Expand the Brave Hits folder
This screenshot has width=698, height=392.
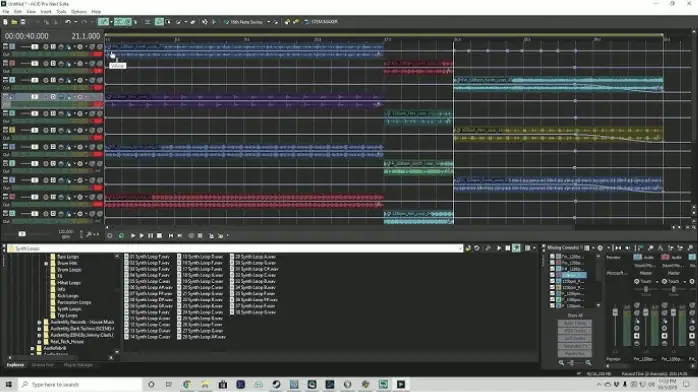(x=46, y=263)
